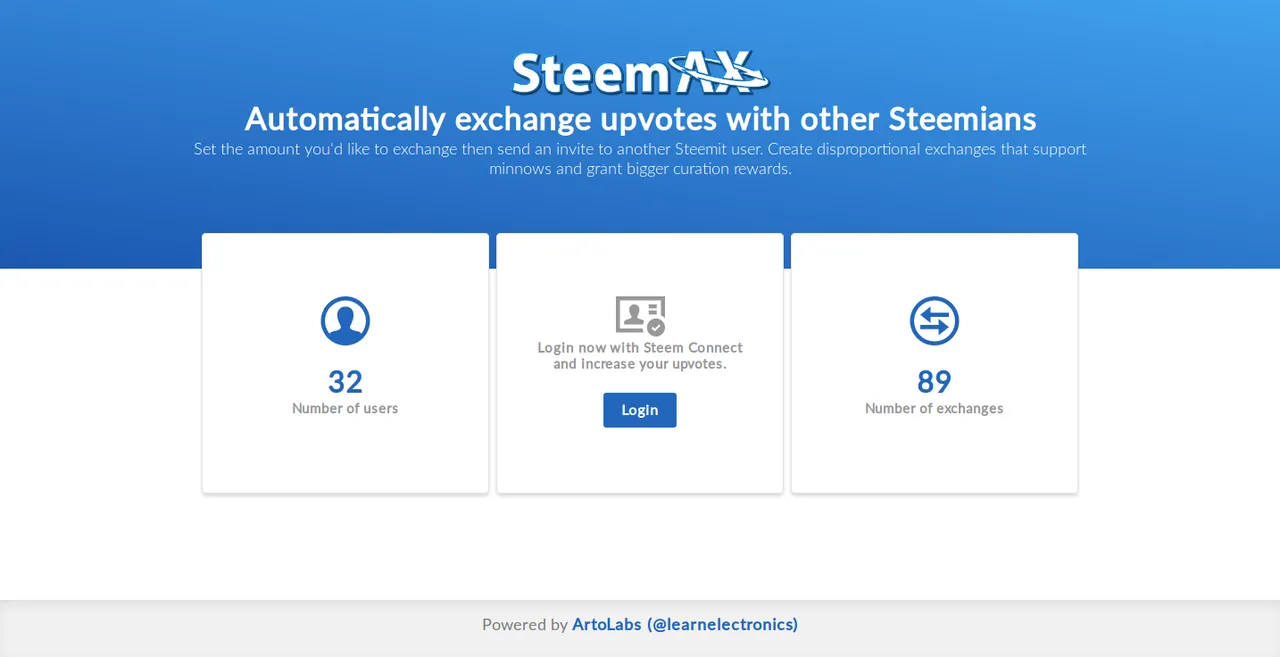
Task: Click the 'and increase your upvotes' line
Action: (x=640, y=364)
